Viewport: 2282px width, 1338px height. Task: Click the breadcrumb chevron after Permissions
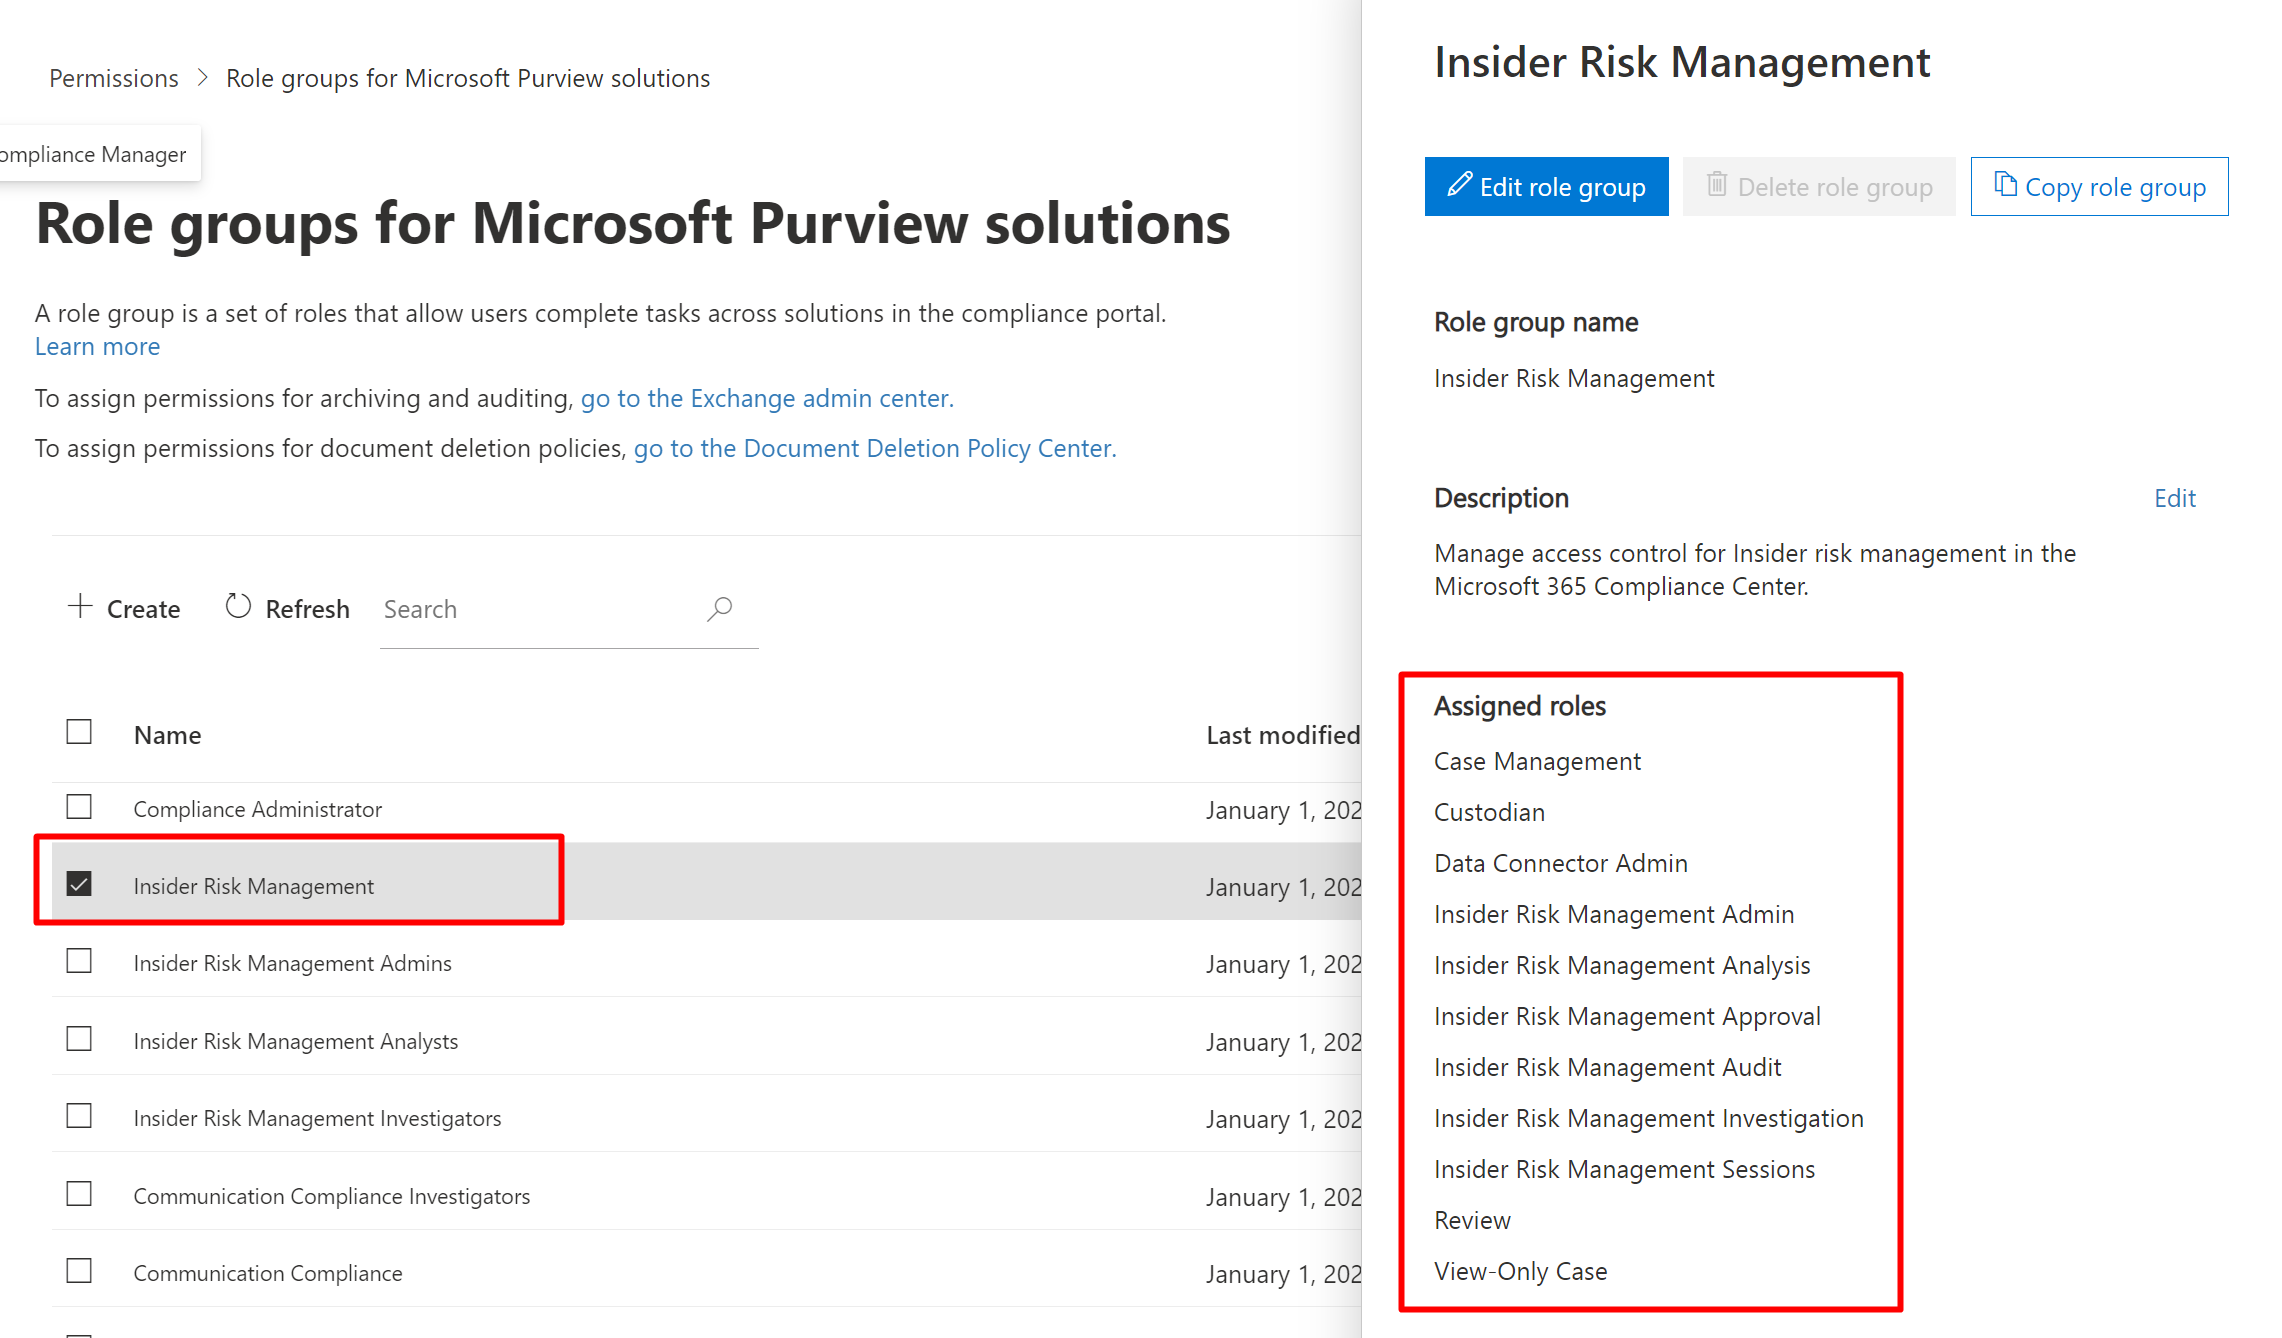point(202,77)
